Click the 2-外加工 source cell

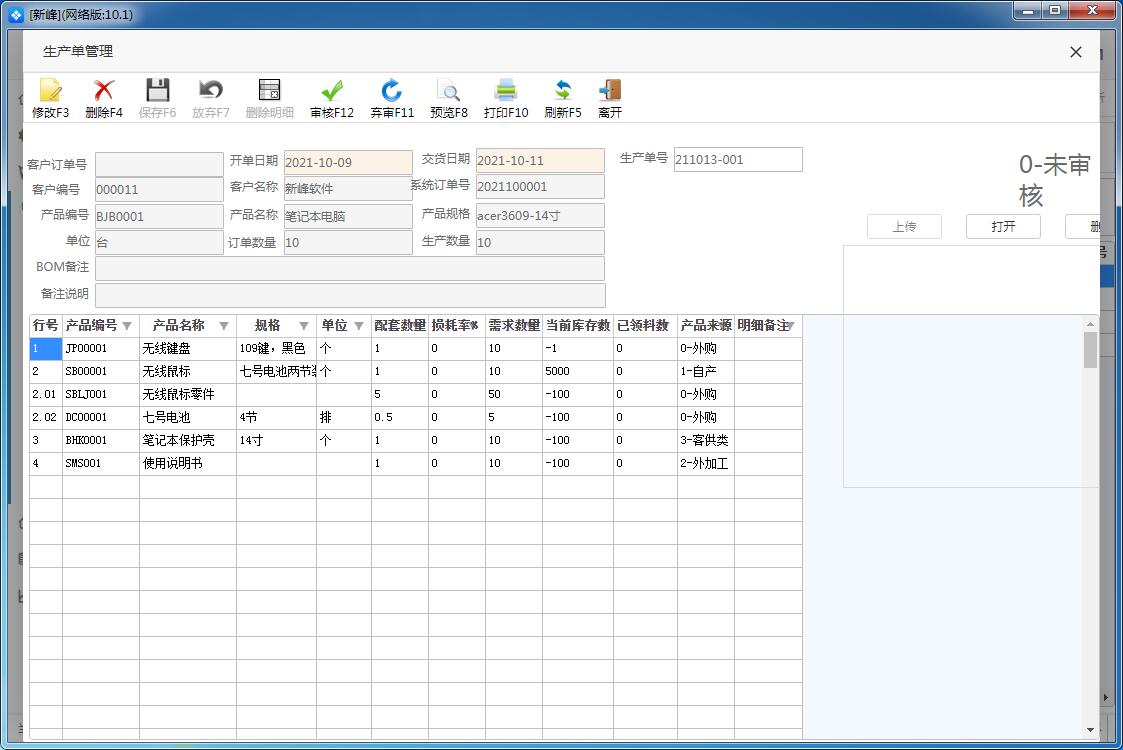pyautogui.click(x=705, y=463)
